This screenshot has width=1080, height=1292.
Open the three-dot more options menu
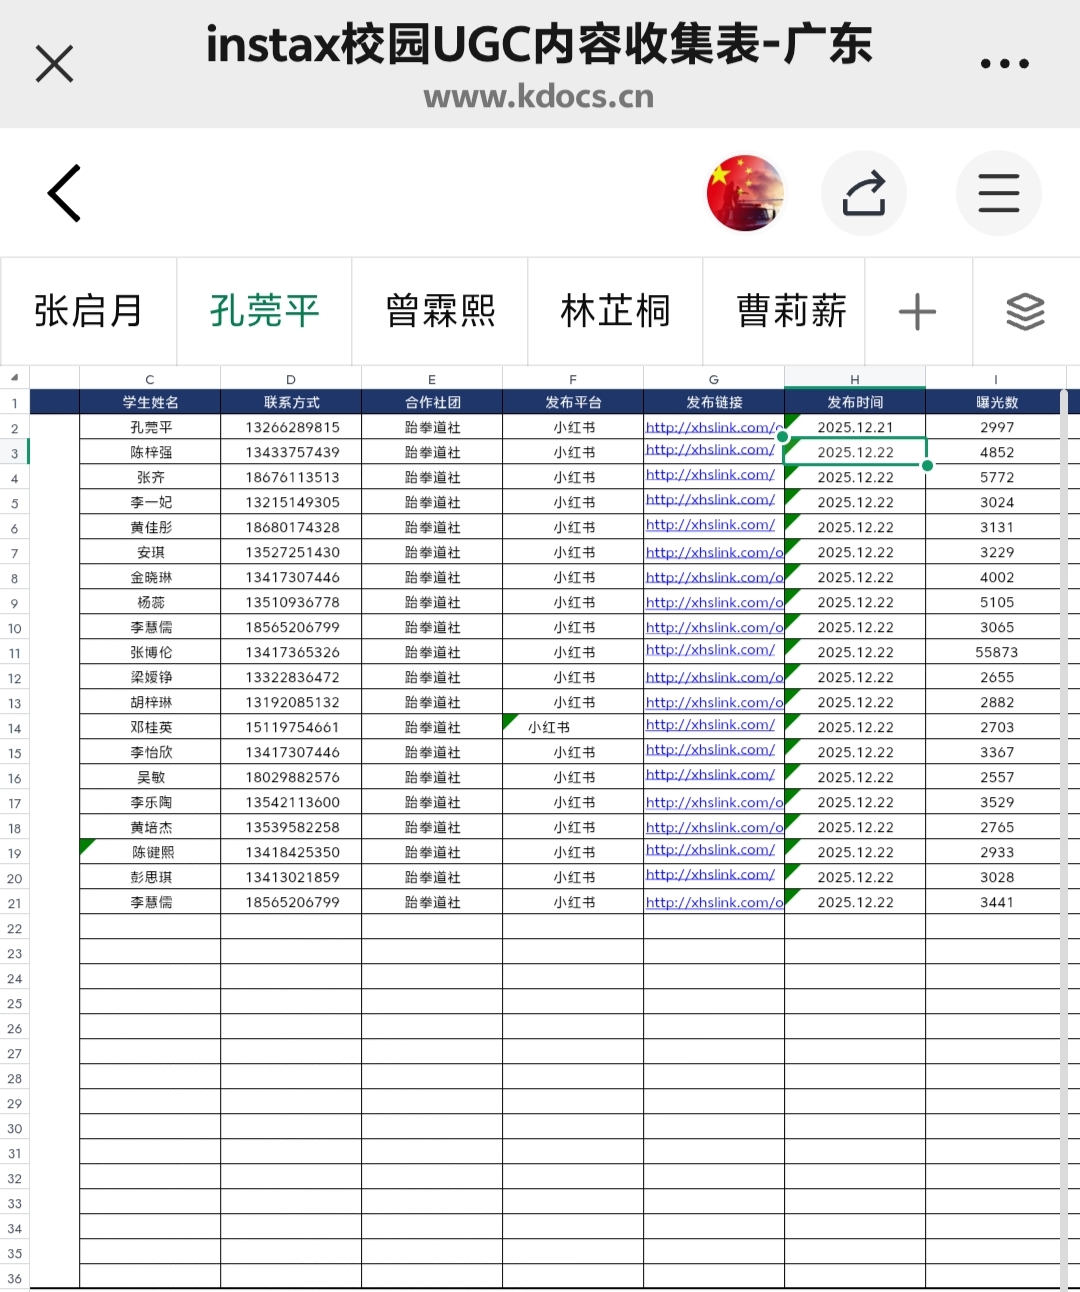tap(1004, 64)
